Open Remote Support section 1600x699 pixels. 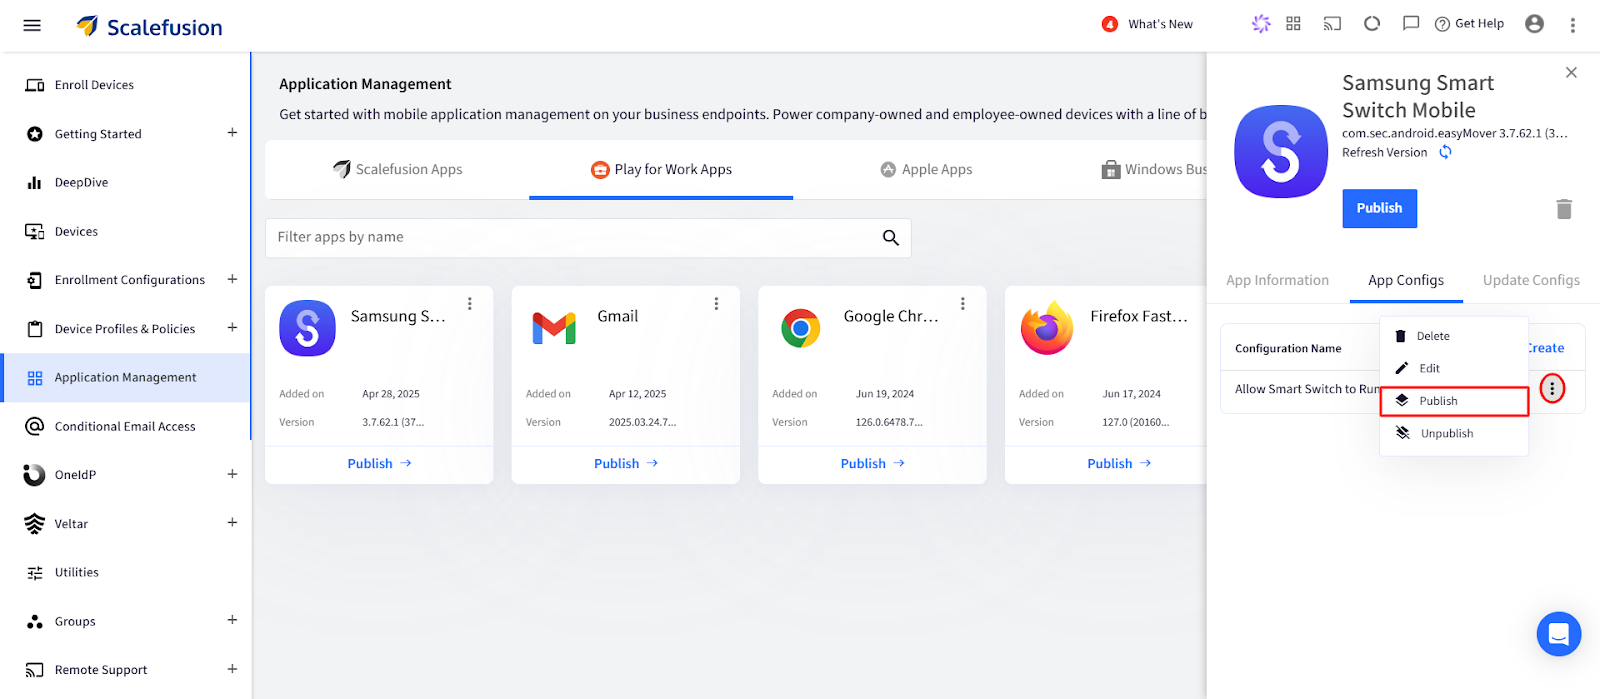pyautogui.click(x=101, y=670)
